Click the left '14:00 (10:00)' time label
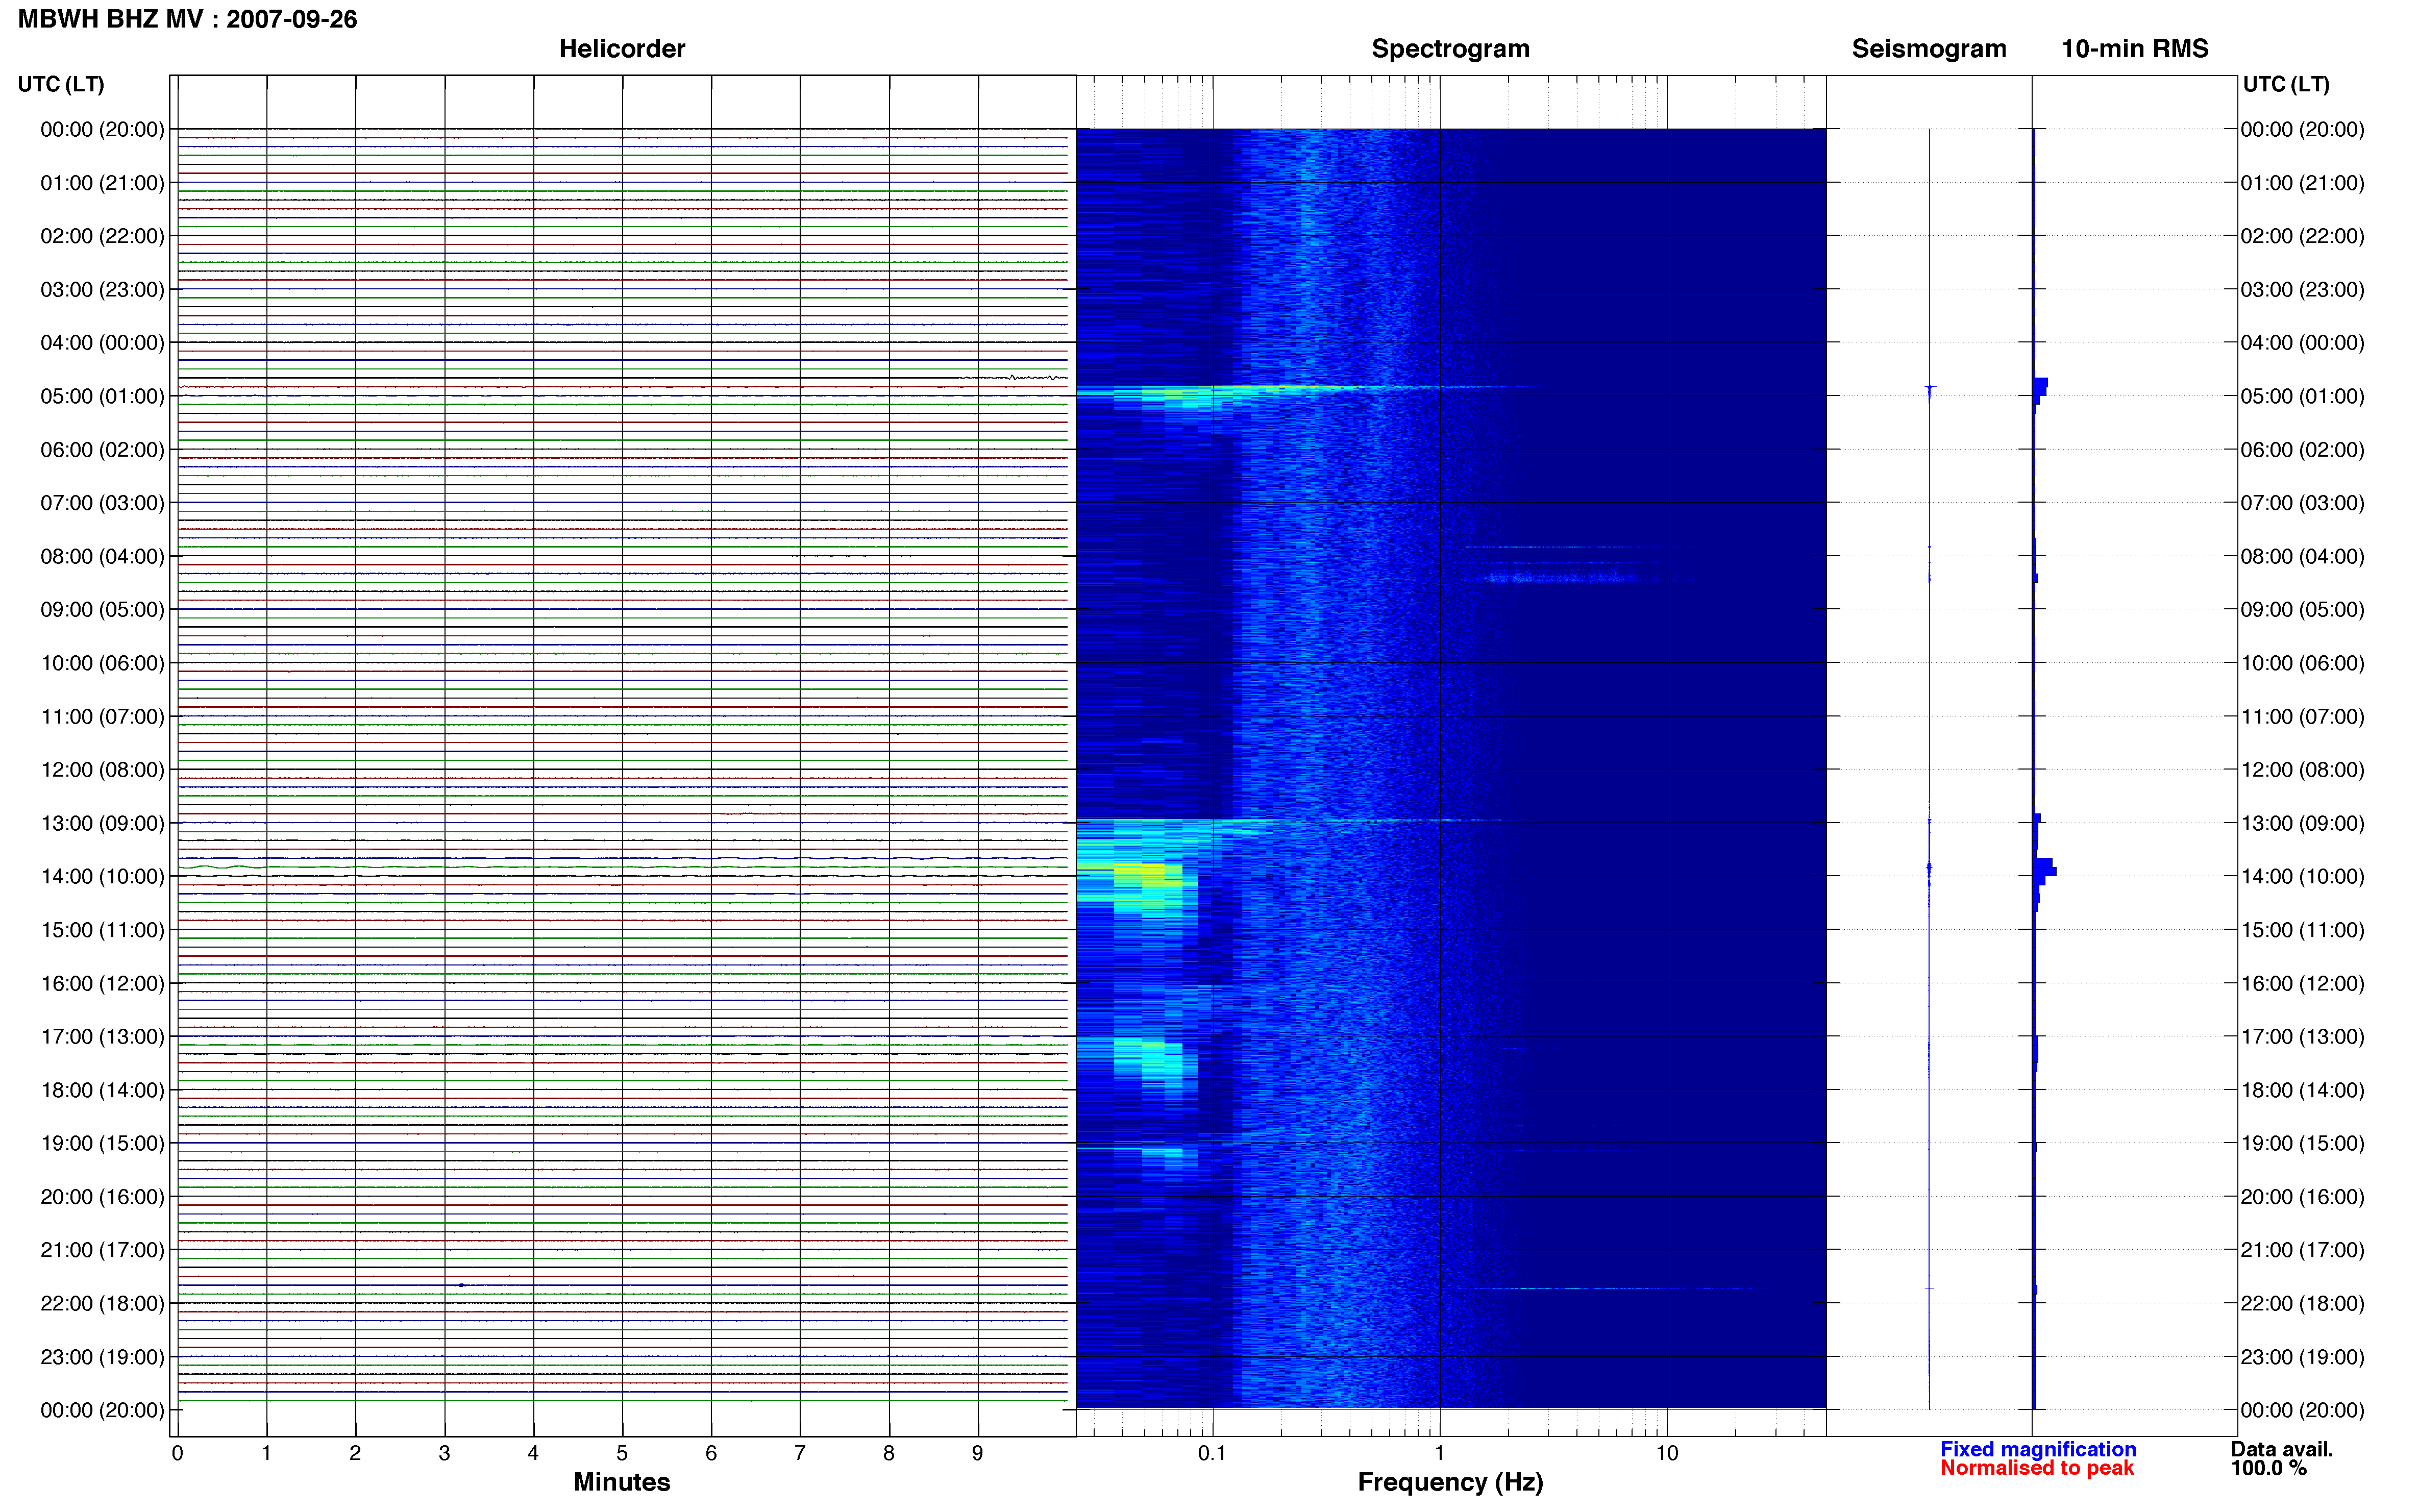2419x1512 pixels. [x=102, y=876]
